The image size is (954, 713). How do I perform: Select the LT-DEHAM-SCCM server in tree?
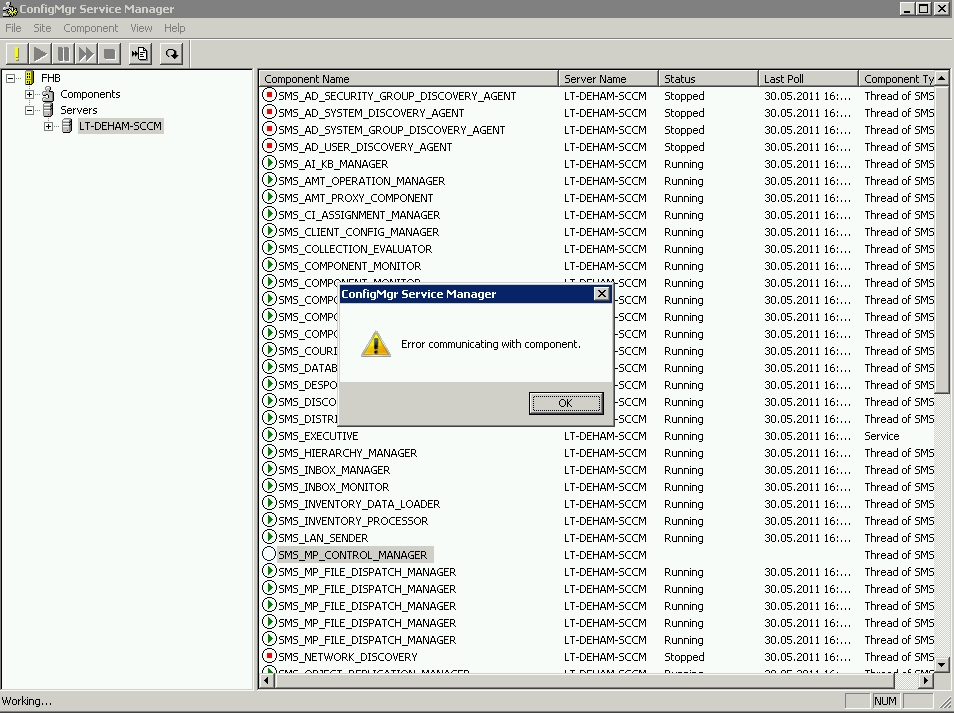(120, 126)
